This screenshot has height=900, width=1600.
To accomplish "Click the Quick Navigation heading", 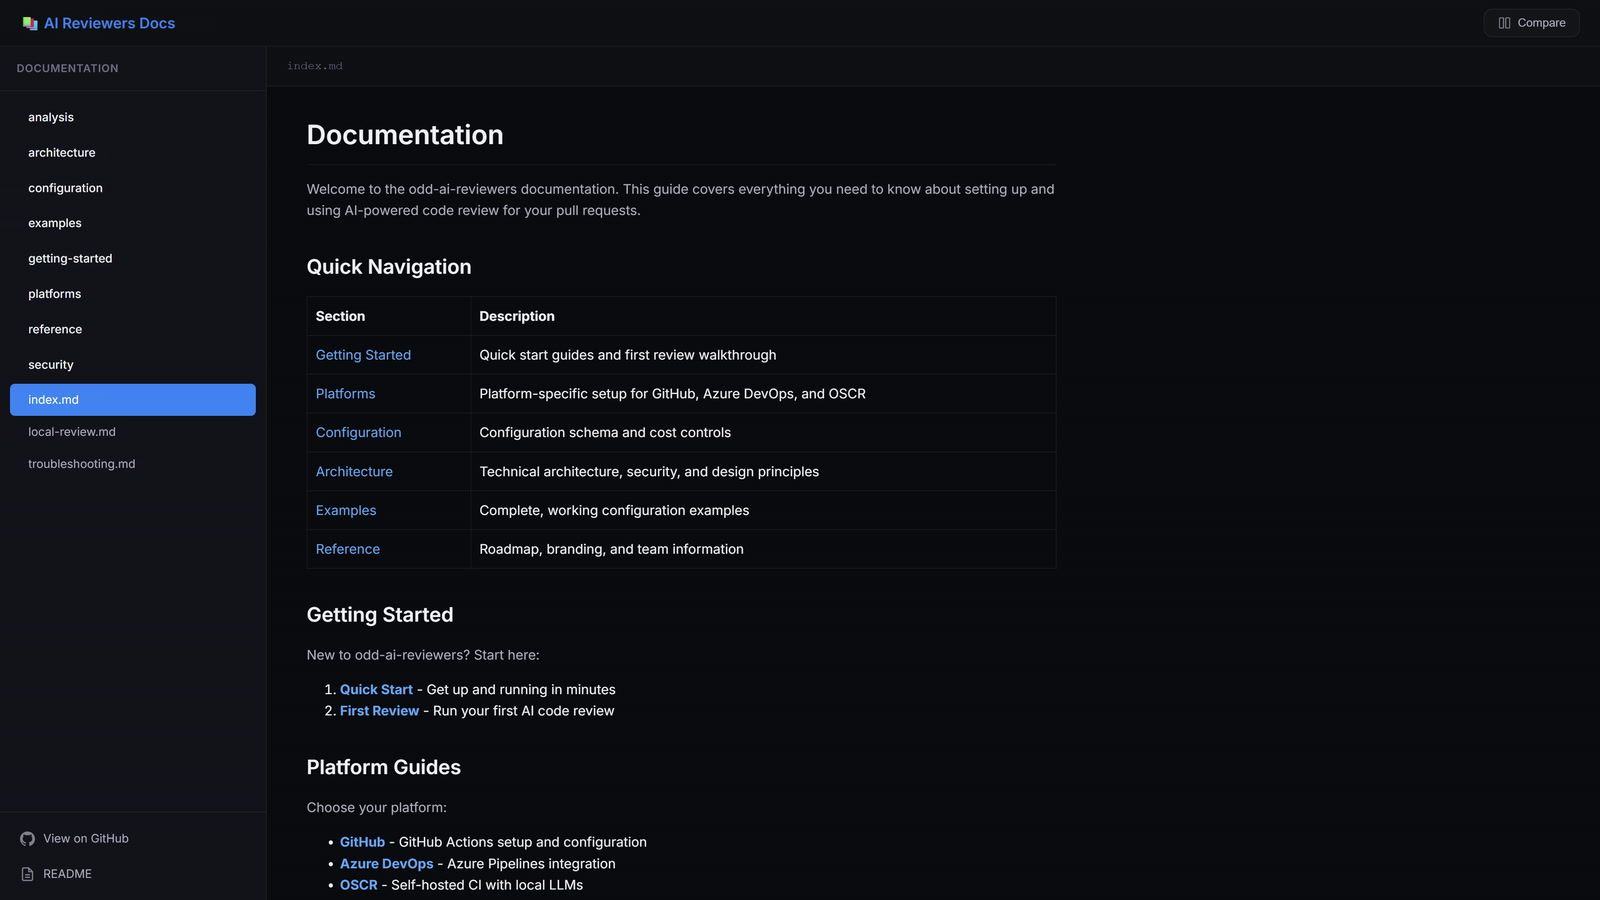I will click(x=389, y=267).
